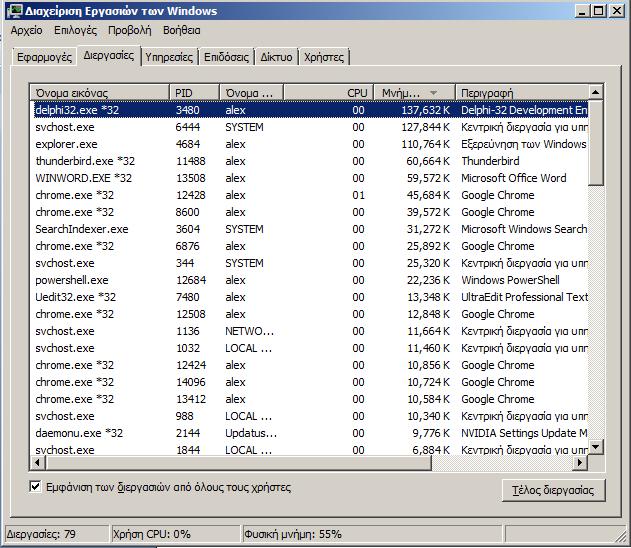
Task: Click the Microsoft Office Word description
Action: click(x=513, y=178)
